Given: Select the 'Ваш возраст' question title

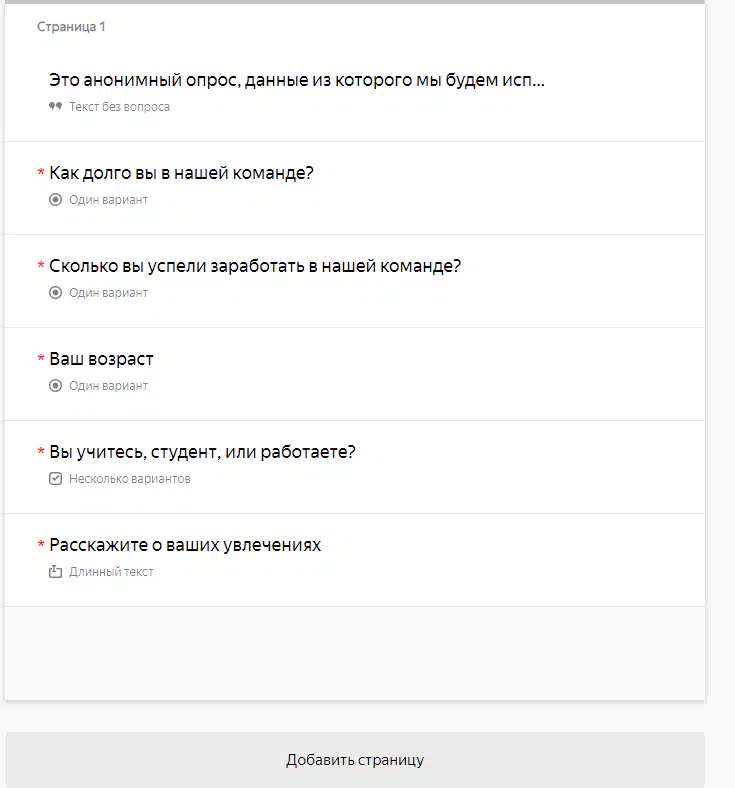Looking at the screenshot, I should coord(101,359).
